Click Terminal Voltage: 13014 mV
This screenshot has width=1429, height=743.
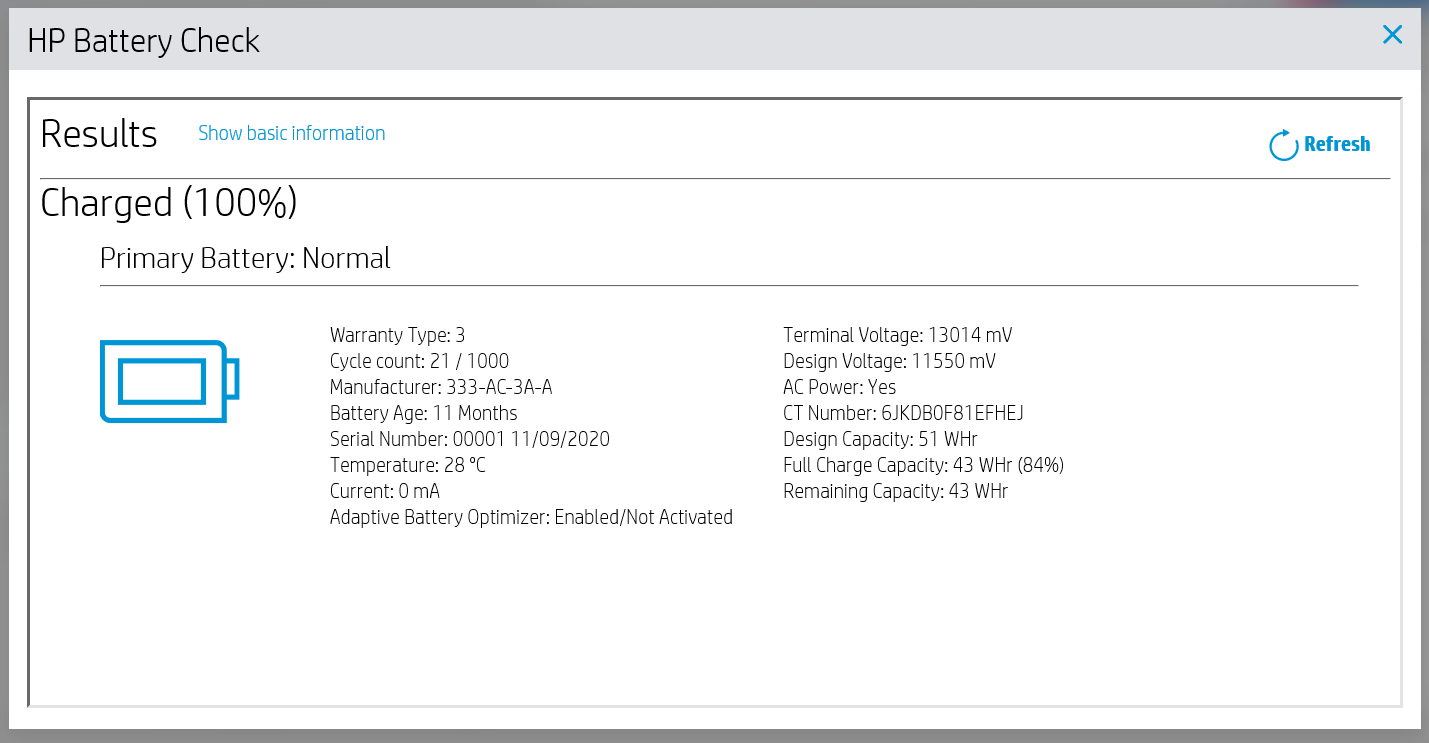coord(897,335)
